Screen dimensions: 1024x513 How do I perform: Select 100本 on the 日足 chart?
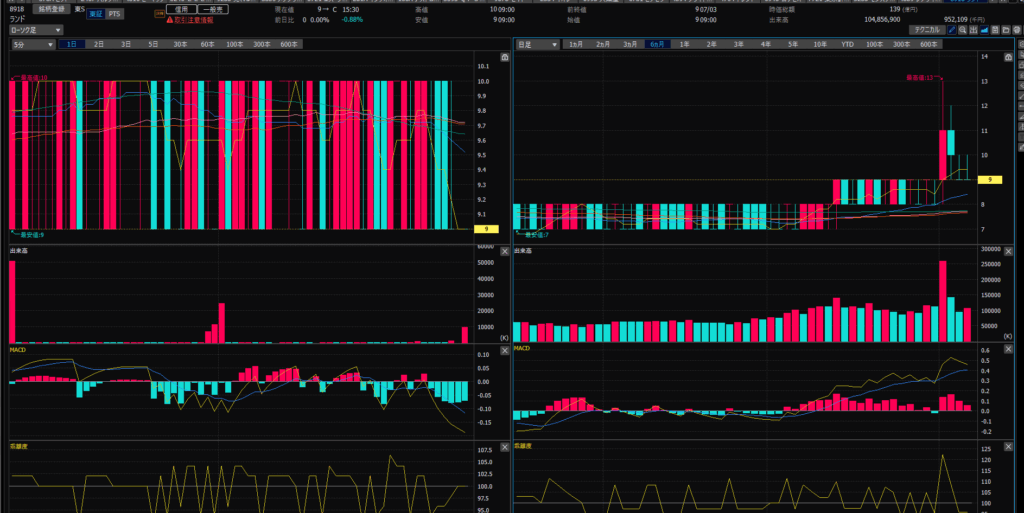point(874,44)
